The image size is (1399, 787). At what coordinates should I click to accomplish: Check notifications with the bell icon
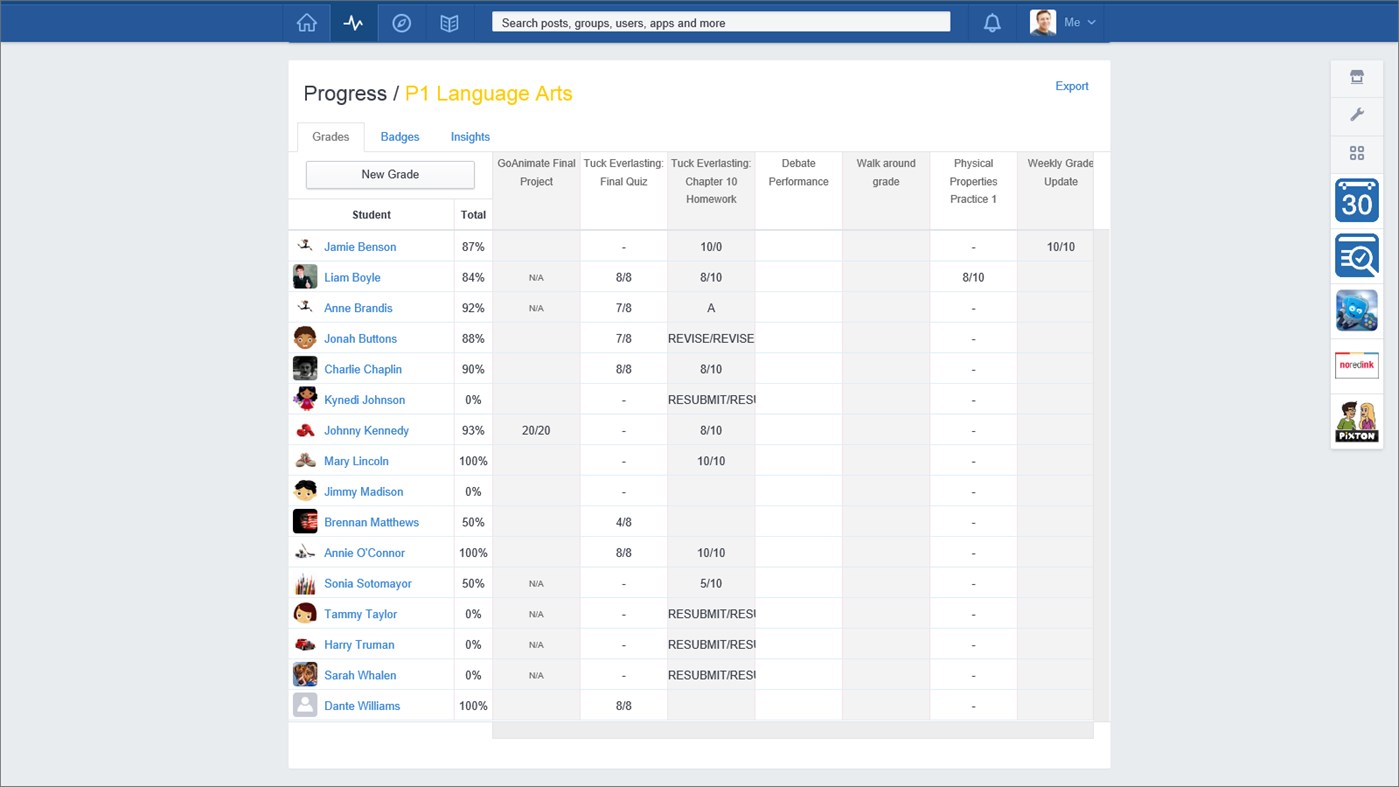tap(991, 22)
